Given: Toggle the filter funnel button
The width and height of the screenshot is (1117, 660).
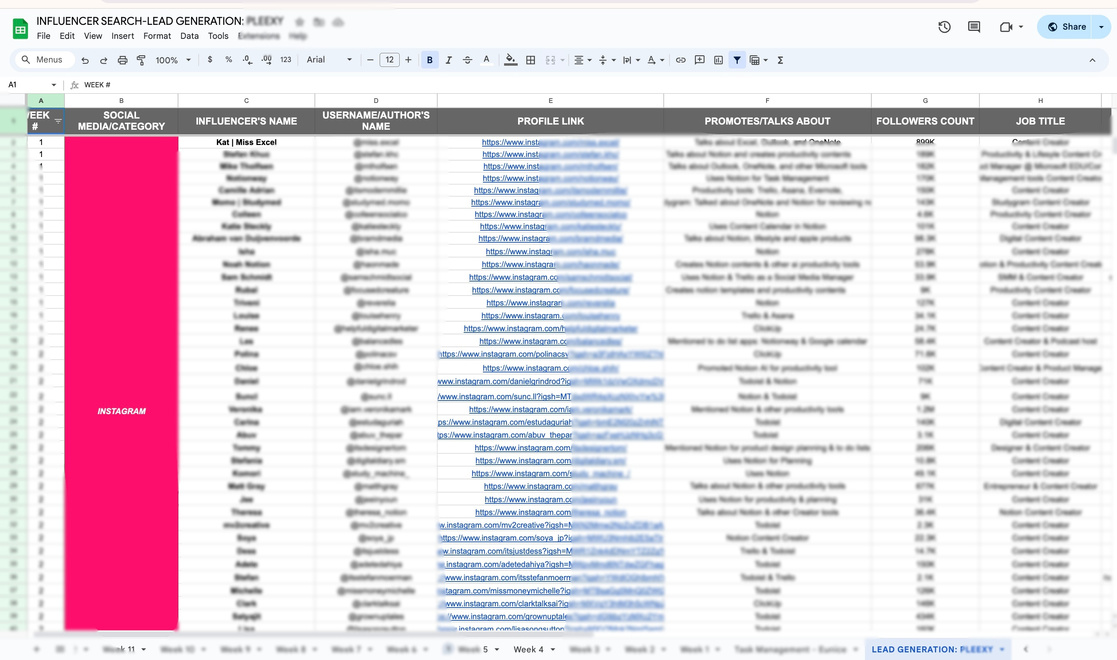Looking at the screenshot, I should 737,61.
